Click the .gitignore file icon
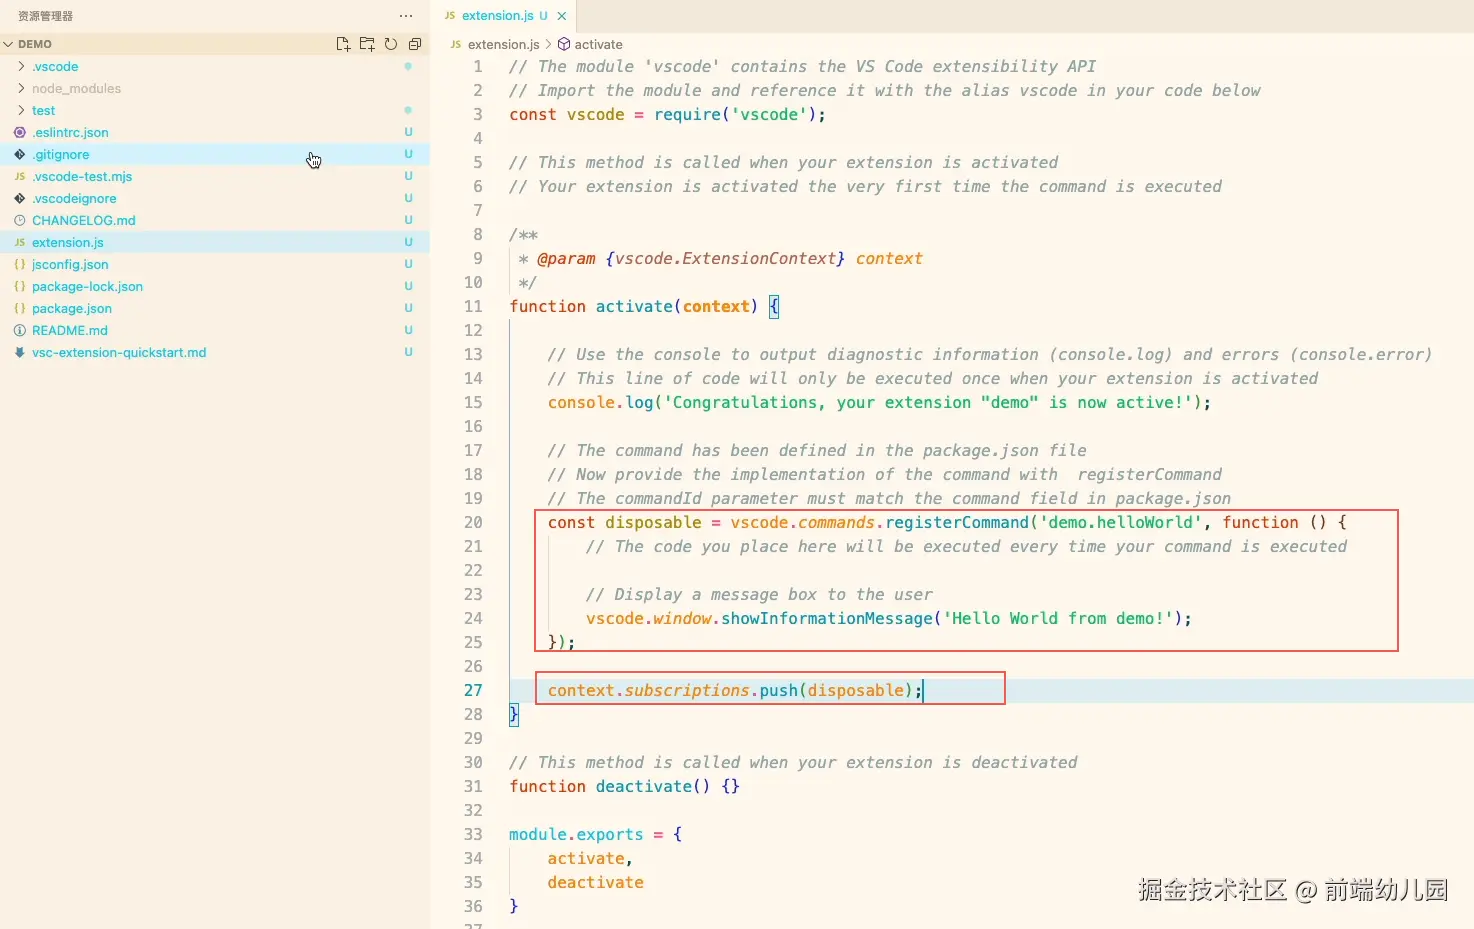The image size is (1474, 929). 20,154
